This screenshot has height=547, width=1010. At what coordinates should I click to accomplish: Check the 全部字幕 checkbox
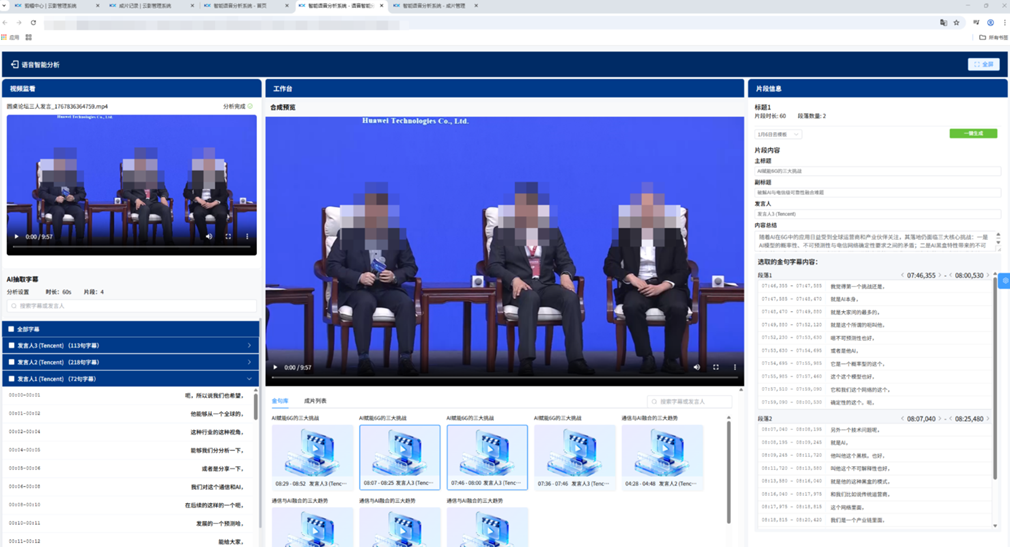pyautogui.click(x=11, y=329)
